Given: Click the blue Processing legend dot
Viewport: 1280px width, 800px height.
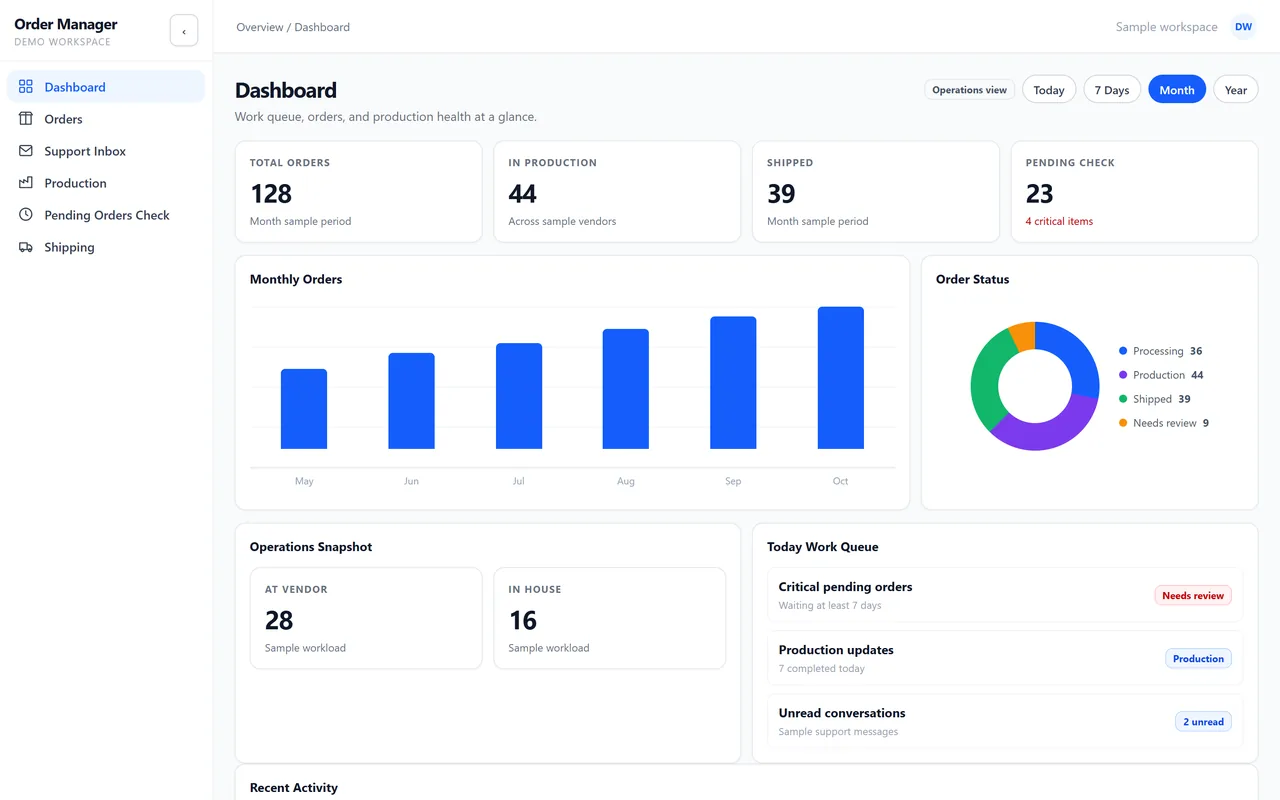Looking at the screenshot, I should click(x=1123, y=351).
